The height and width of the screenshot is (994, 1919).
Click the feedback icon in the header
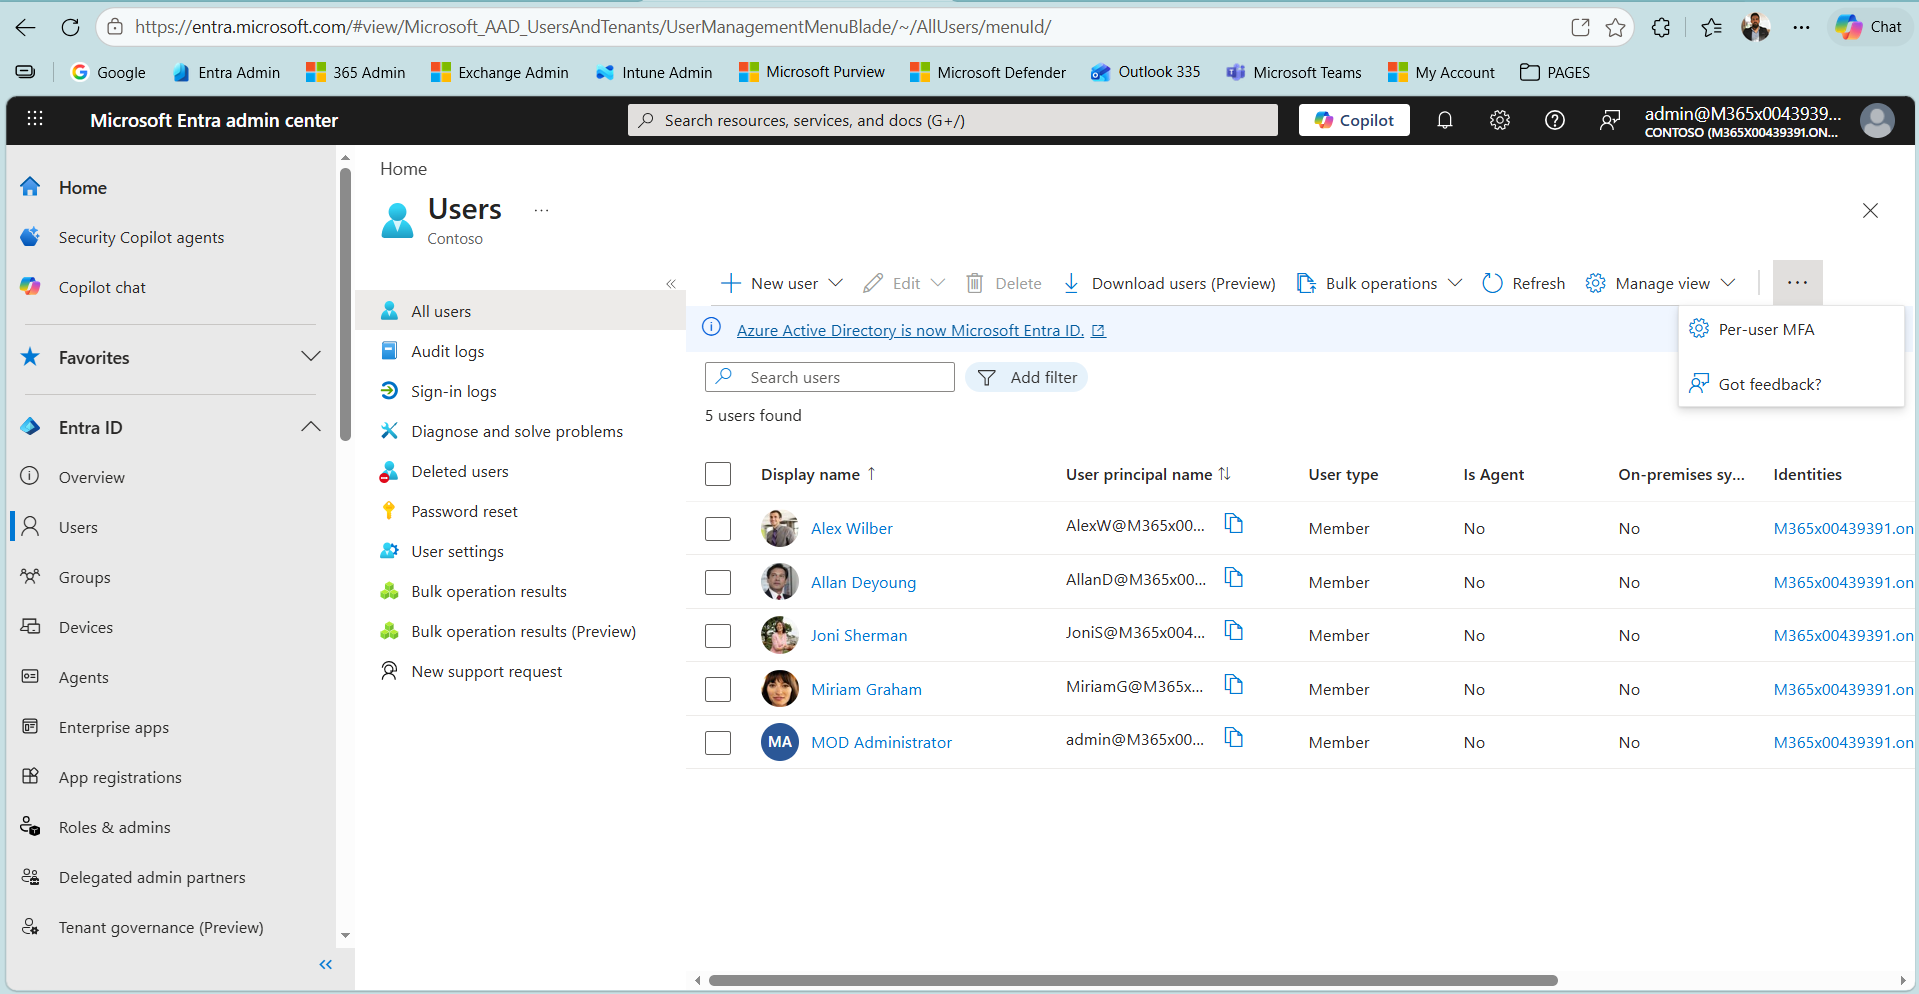[1610, 120]
